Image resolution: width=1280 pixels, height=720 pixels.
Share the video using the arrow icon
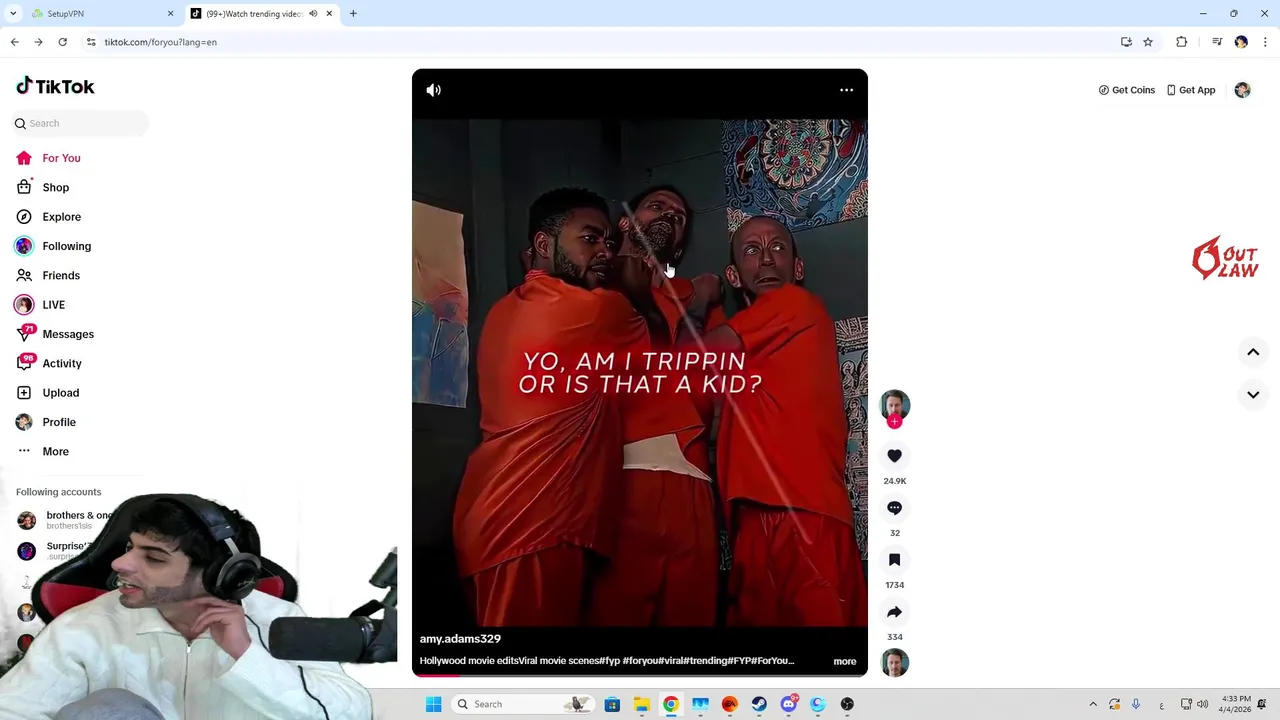coord(894,612)
